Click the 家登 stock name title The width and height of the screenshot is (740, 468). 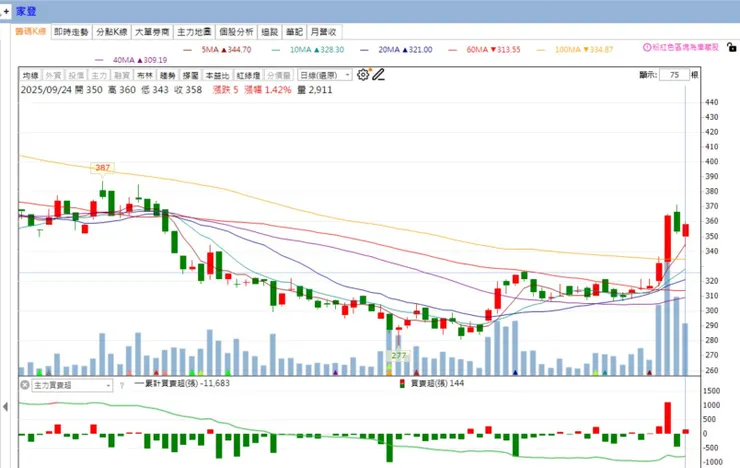click(26, 11)
